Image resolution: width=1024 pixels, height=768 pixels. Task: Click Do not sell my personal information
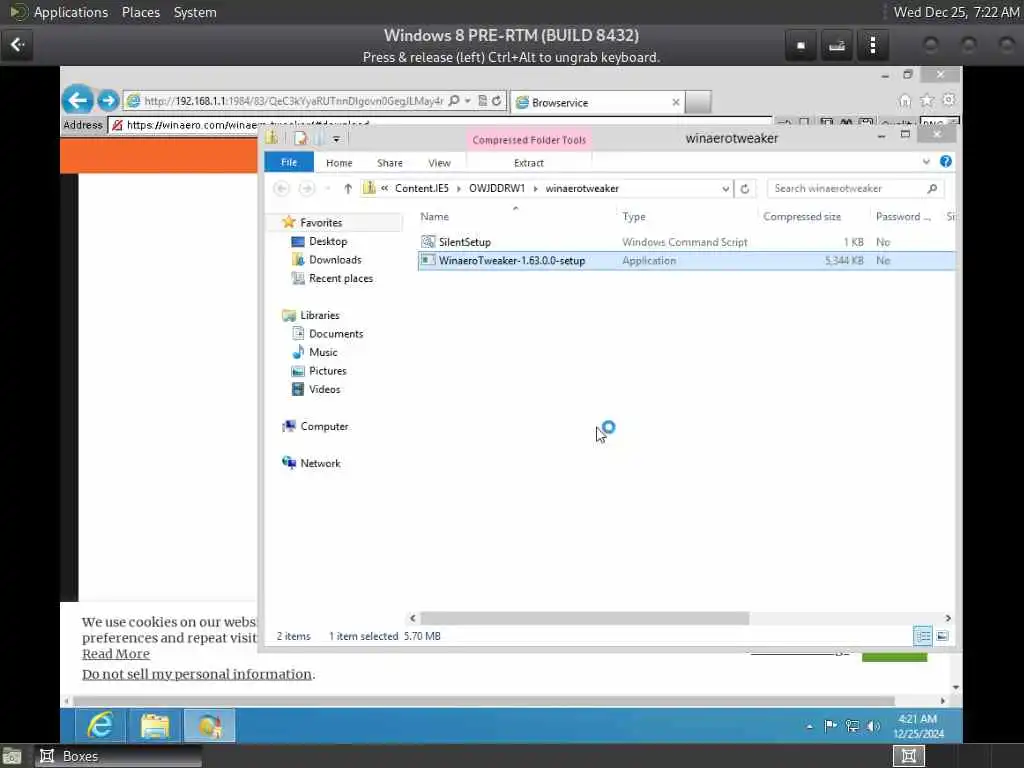tap(197, 674)
